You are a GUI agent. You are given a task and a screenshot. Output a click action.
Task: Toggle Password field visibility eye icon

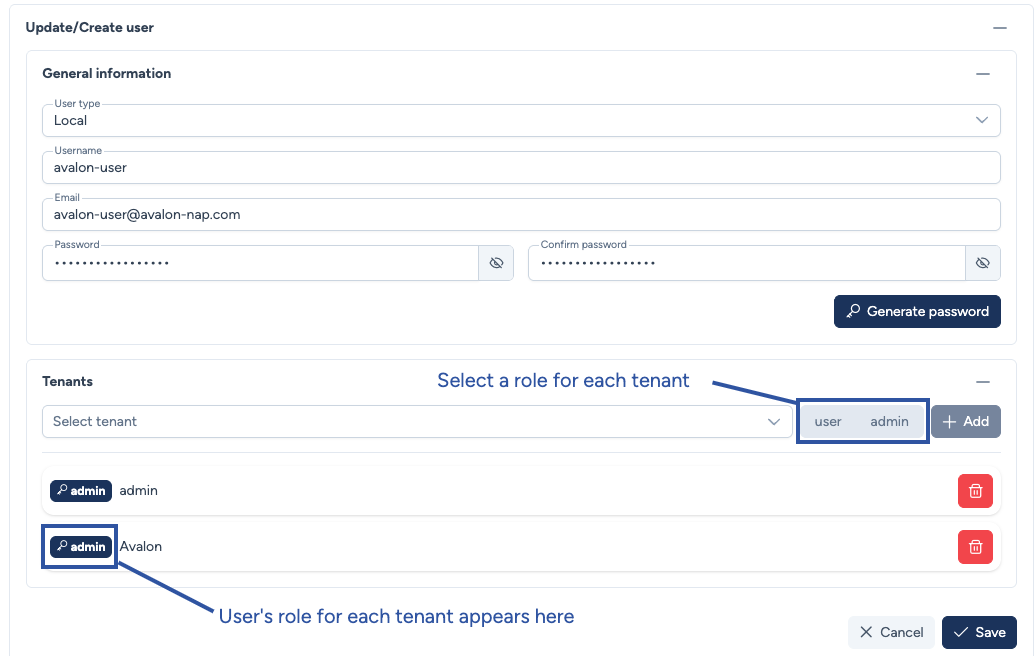tap(496, 263)
